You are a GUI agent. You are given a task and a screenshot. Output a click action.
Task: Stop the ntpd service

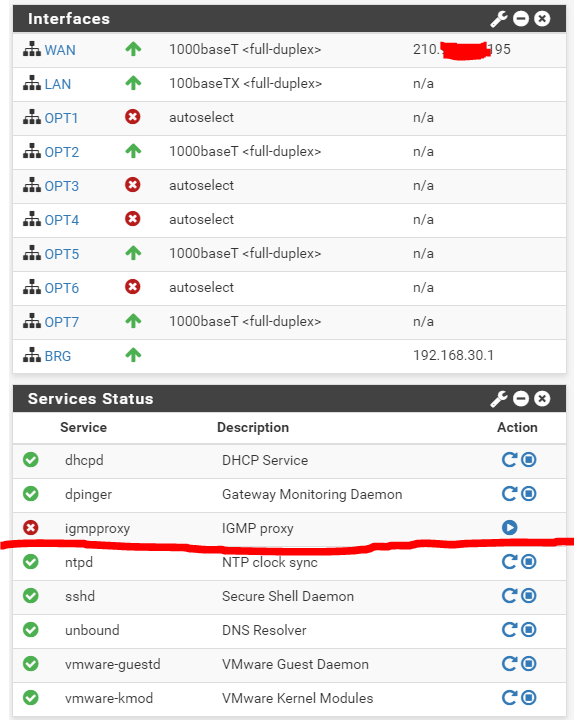[x=529, y=562]
